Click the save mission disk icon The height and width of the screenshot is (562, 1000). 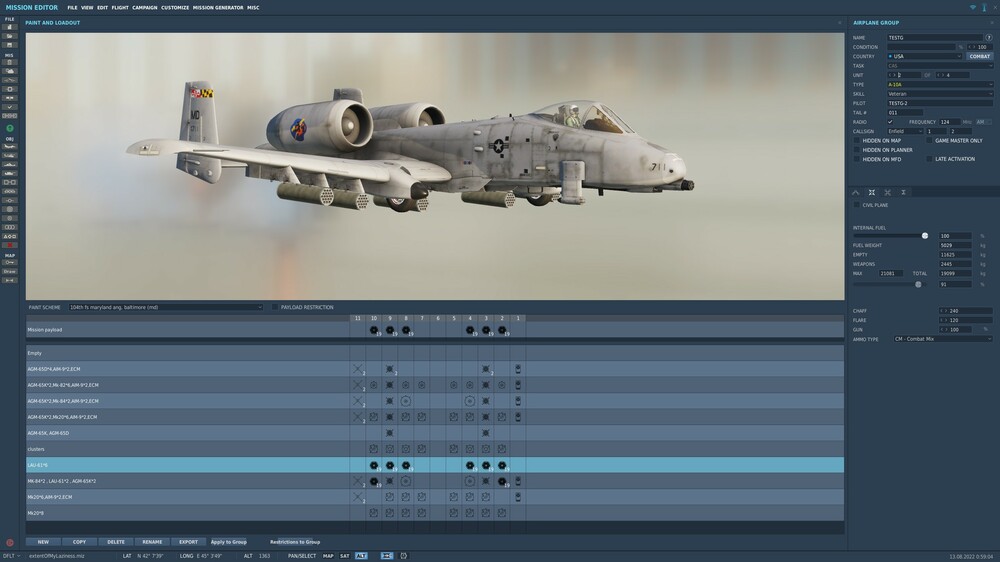coord(10,45)
